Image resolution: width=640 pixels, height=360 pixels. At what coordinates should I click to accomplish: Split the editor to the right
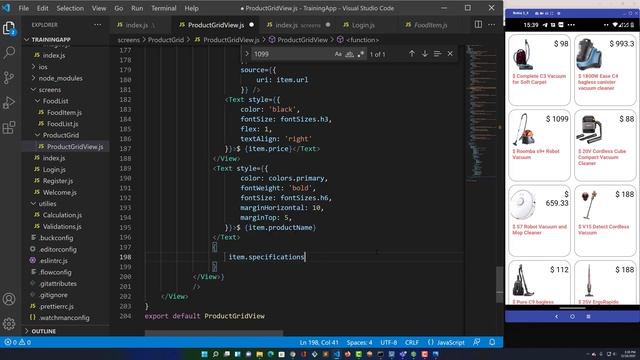[478, 24]
